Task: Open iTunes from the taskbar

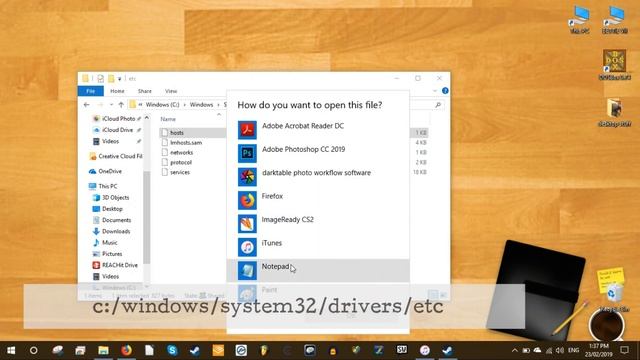Action: 424,350
